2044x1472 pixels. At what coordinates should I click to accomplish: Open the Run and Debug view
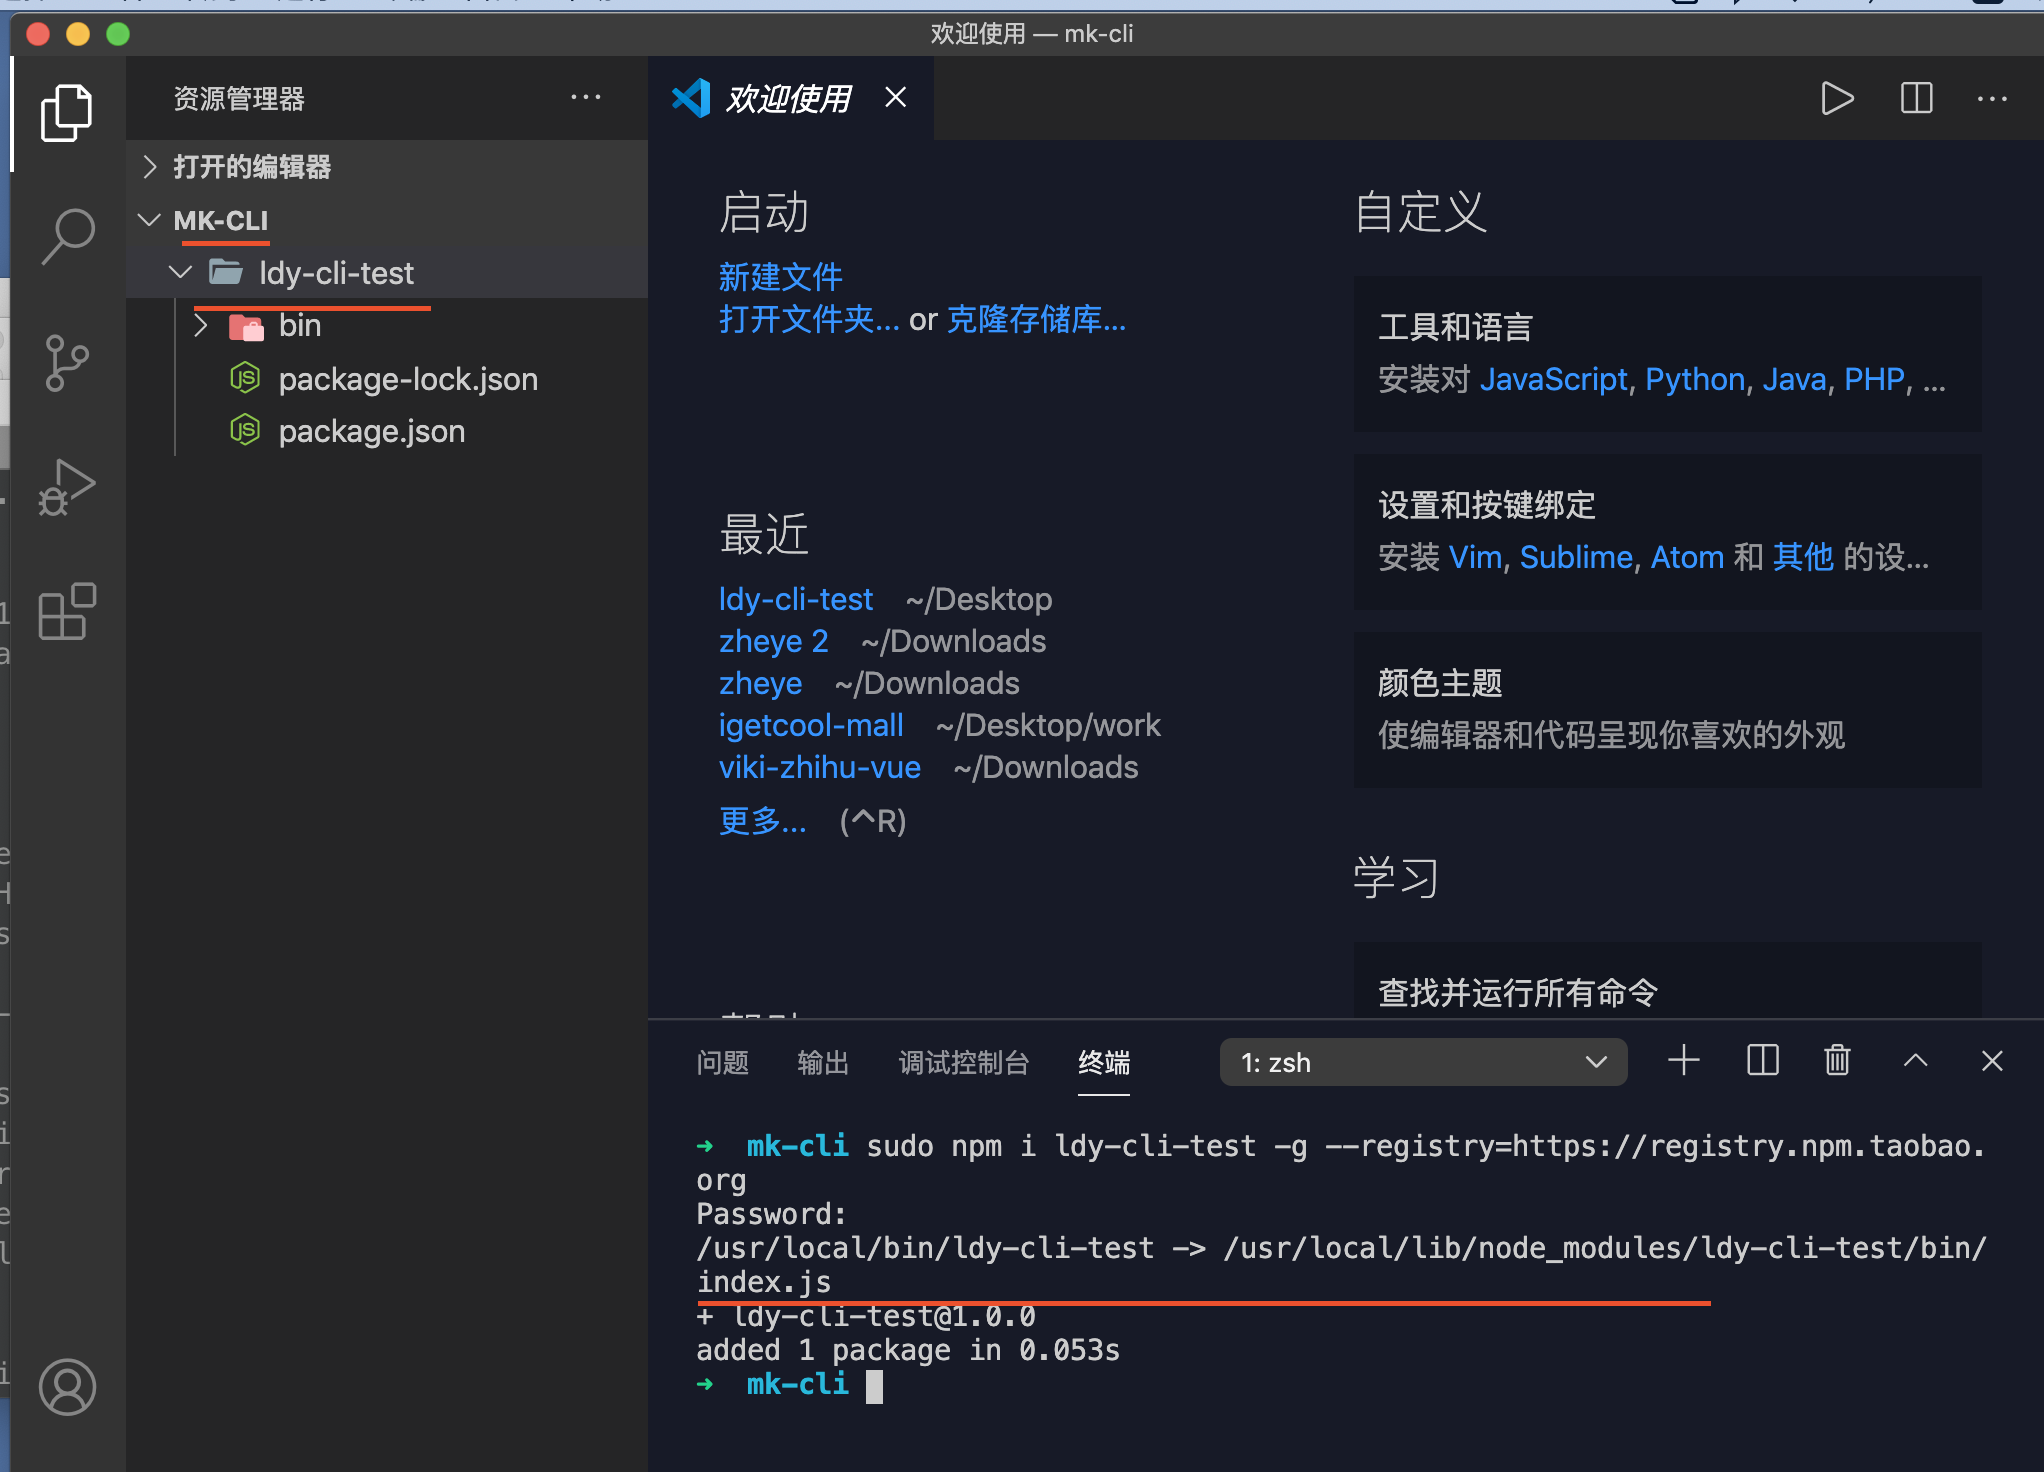(67, 487)
